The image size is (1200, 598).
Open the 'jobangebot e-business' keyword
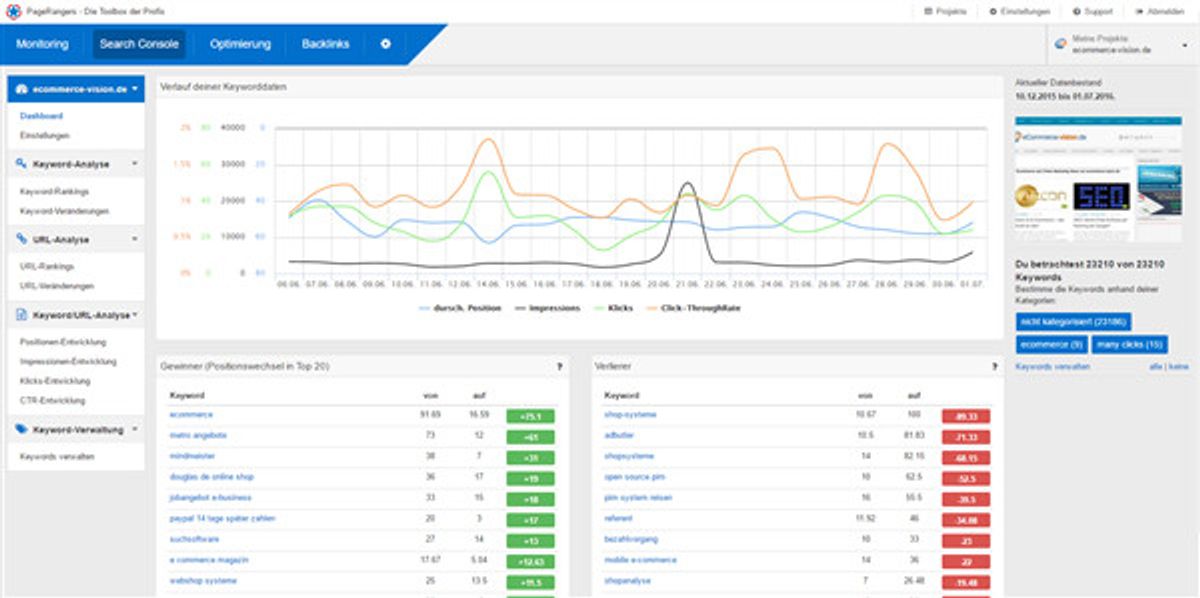point(210,497)
